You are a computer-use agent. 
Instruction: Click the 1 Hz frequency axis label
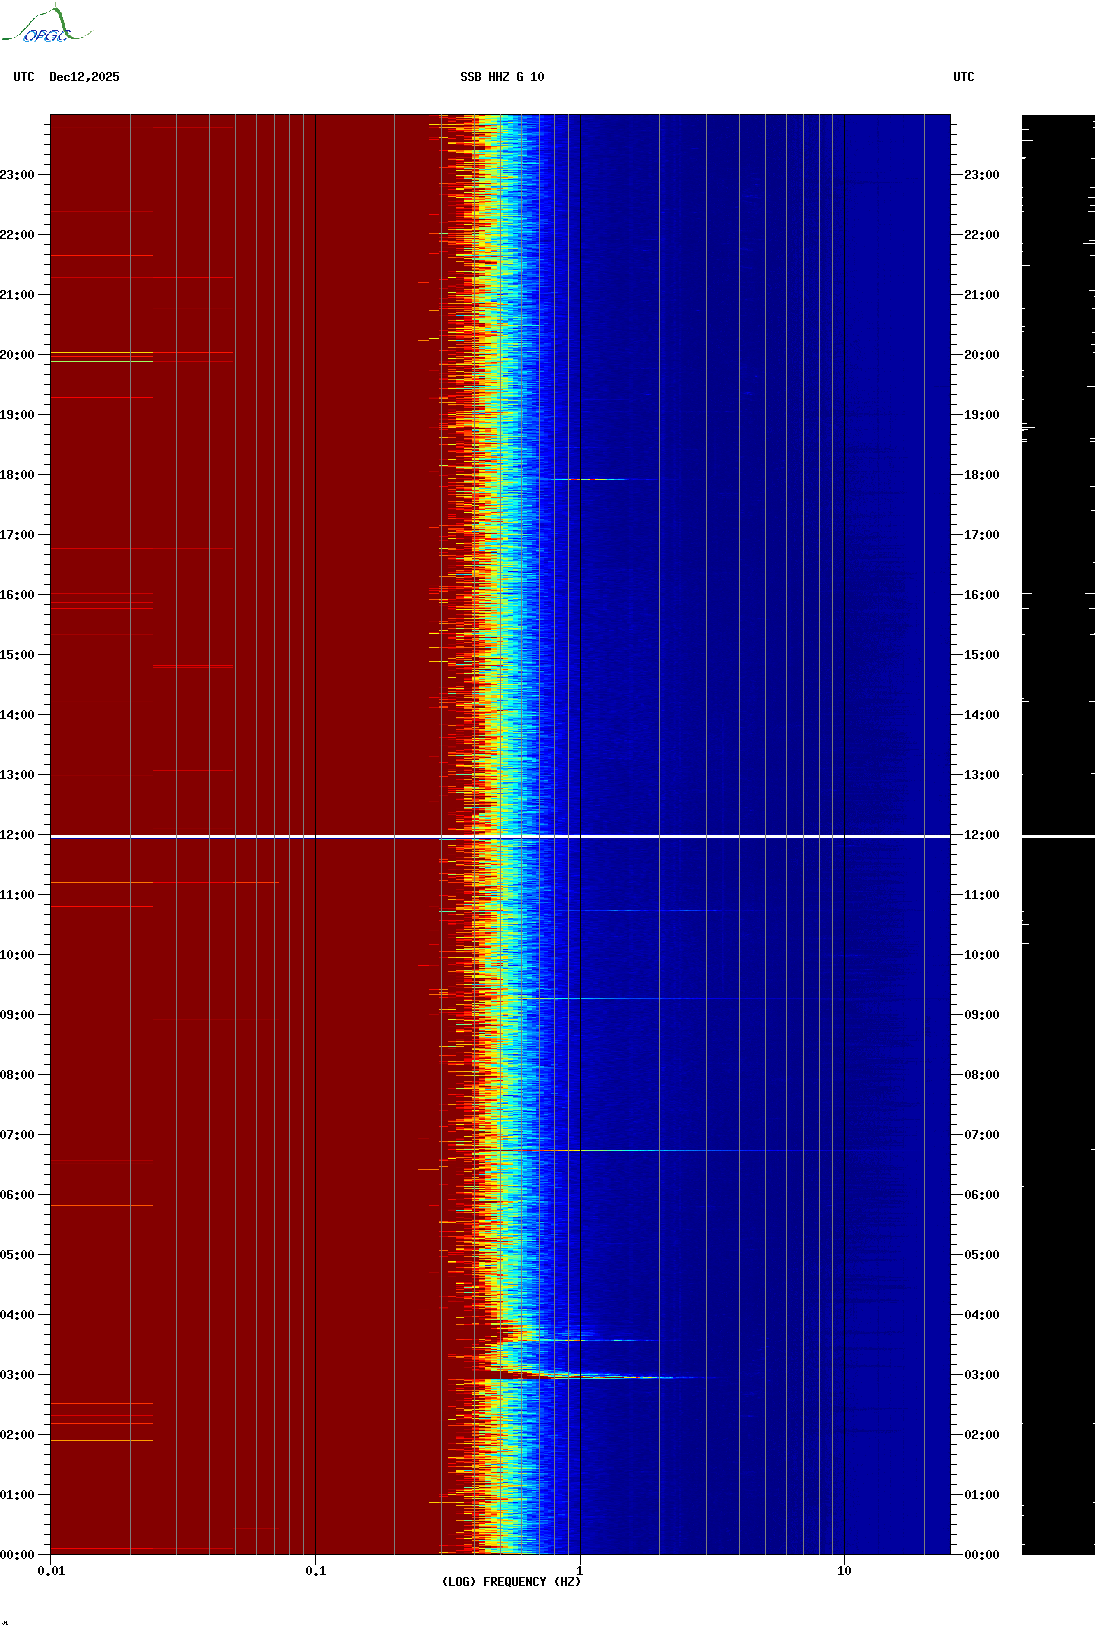point(579,1570)
